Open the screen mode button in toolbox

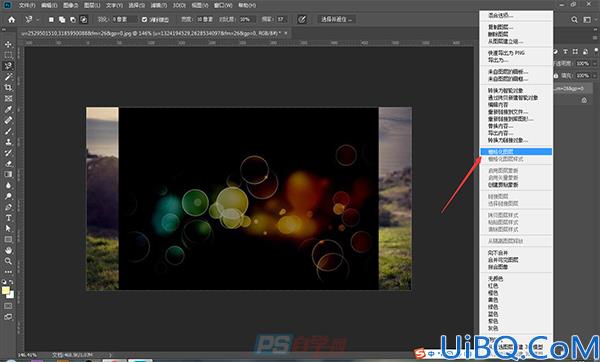[x=8, y=317]
